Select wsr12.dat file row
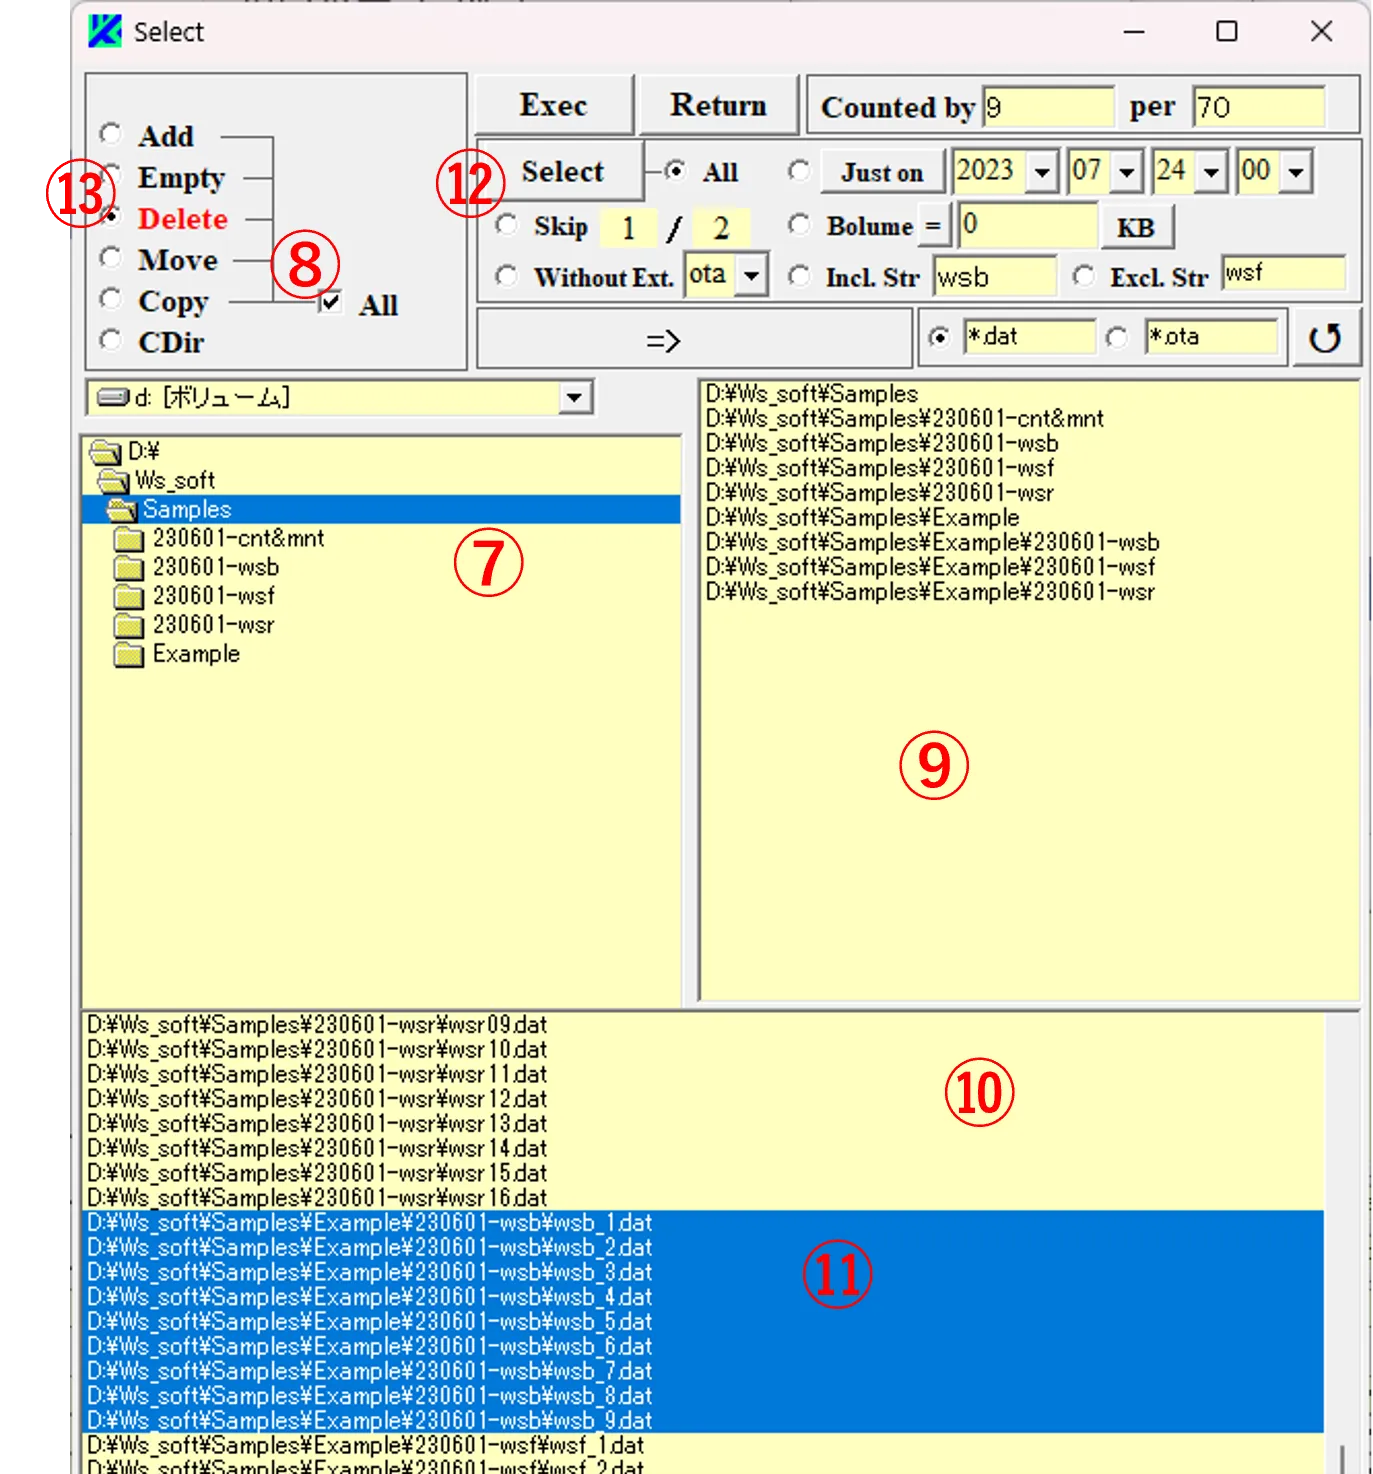Screen dimensions: 1373x1474 point(703,1099)
